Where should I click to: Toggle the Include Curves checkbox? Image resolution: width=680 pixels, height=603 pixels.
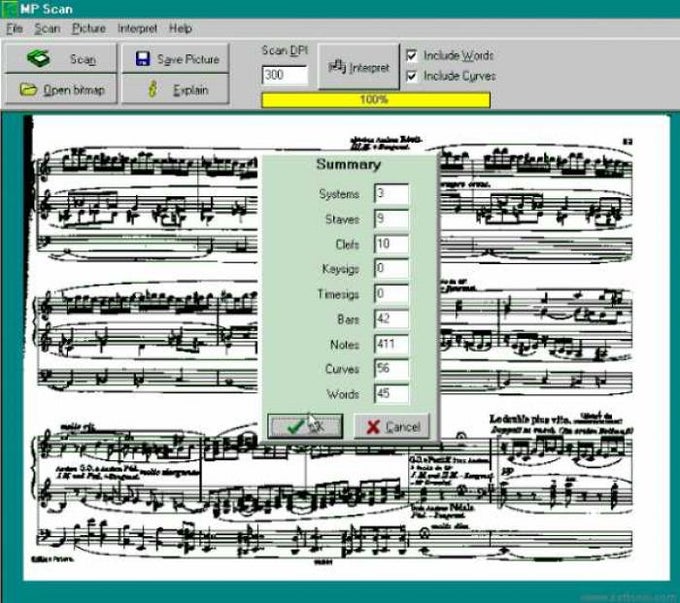click(412, 76)
